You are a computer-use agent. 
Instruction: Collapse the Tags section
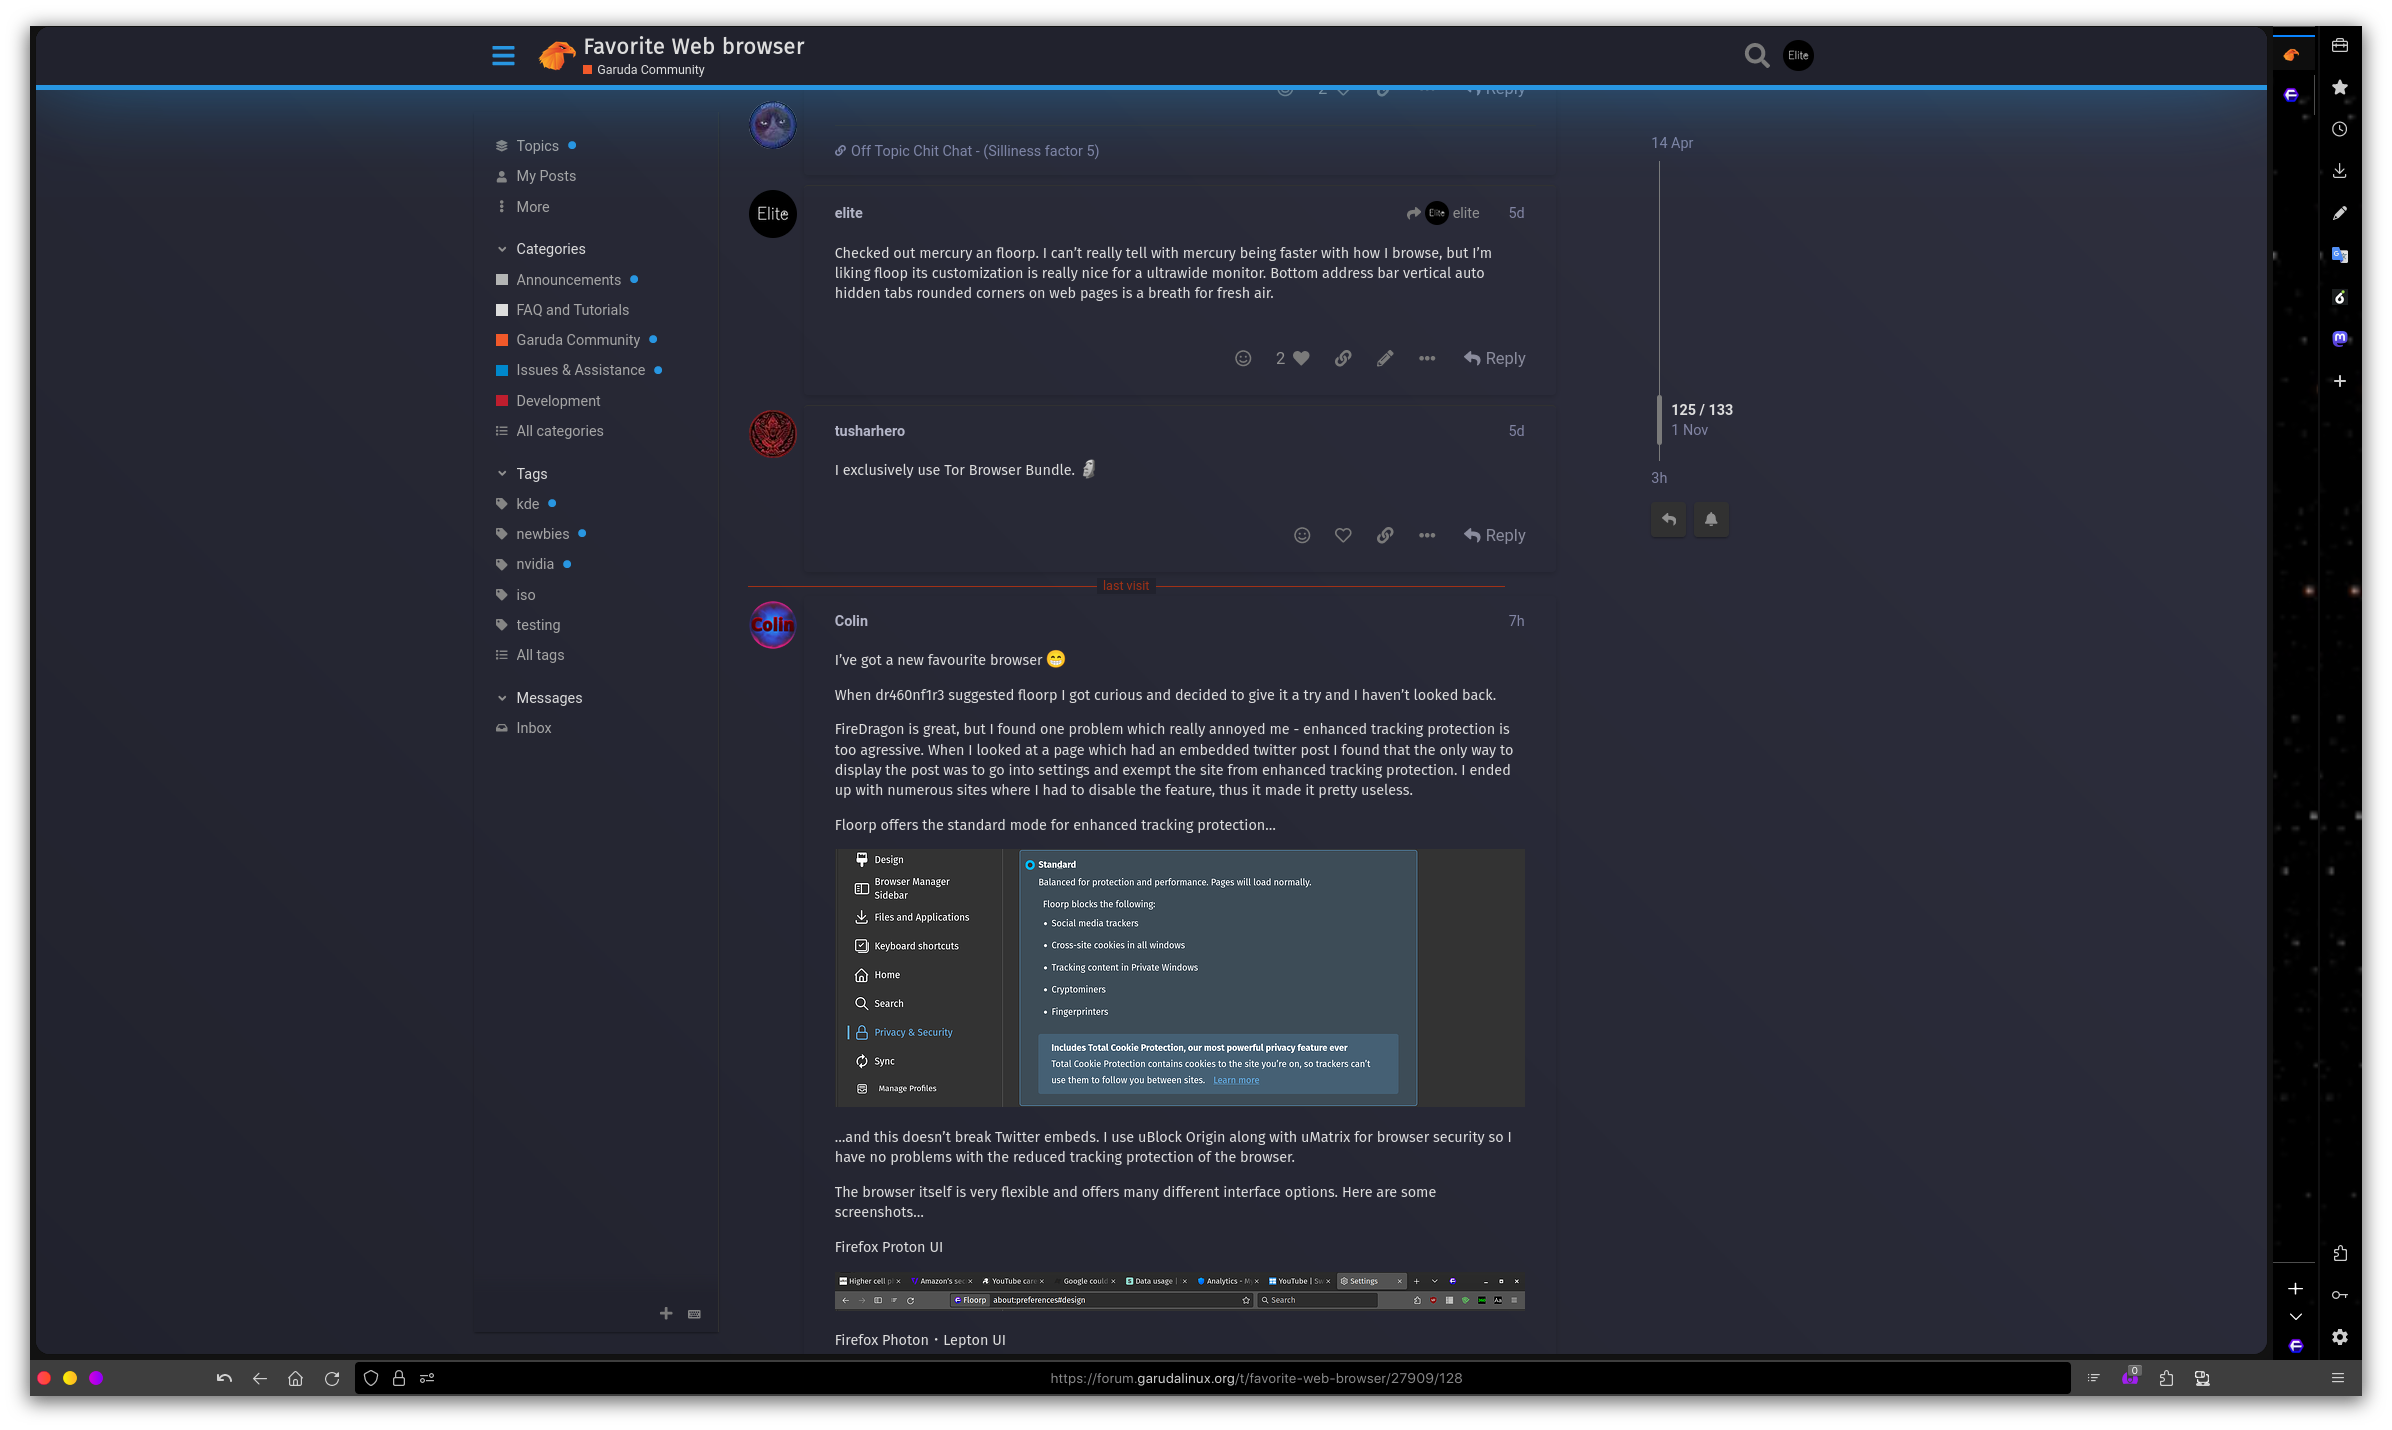point(522,474)
